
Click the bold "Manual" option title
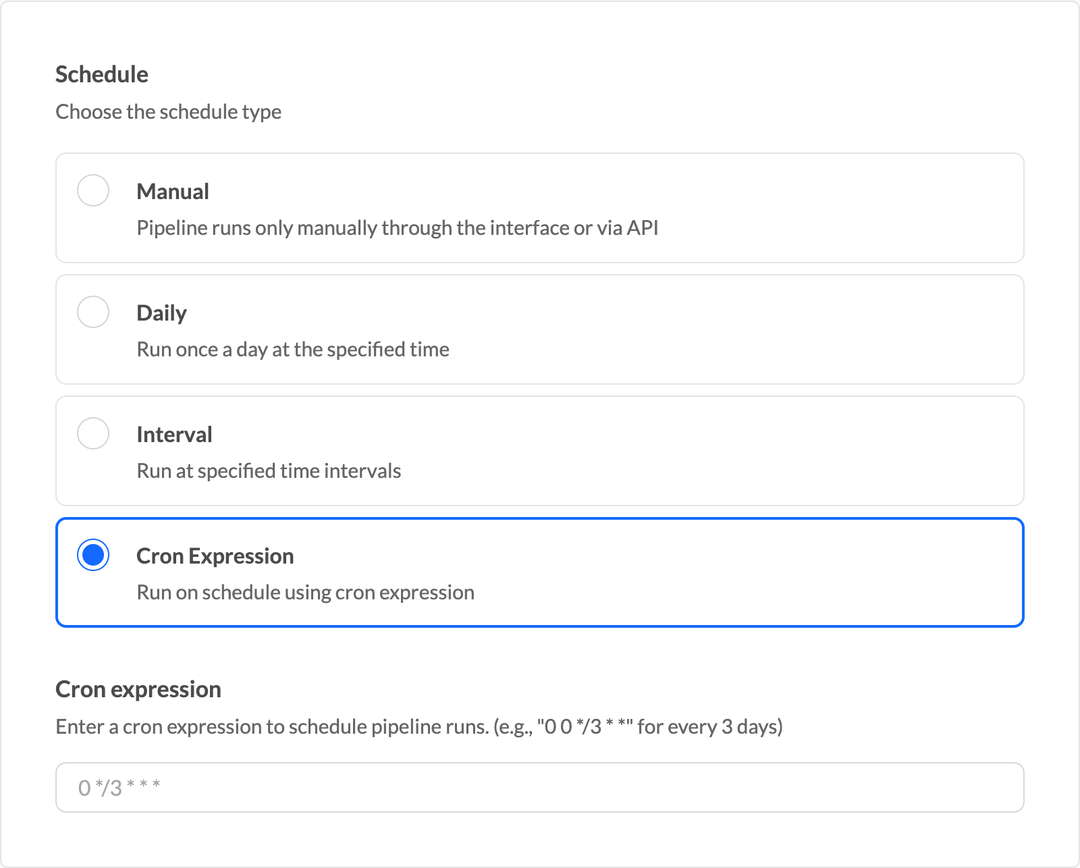173,192
